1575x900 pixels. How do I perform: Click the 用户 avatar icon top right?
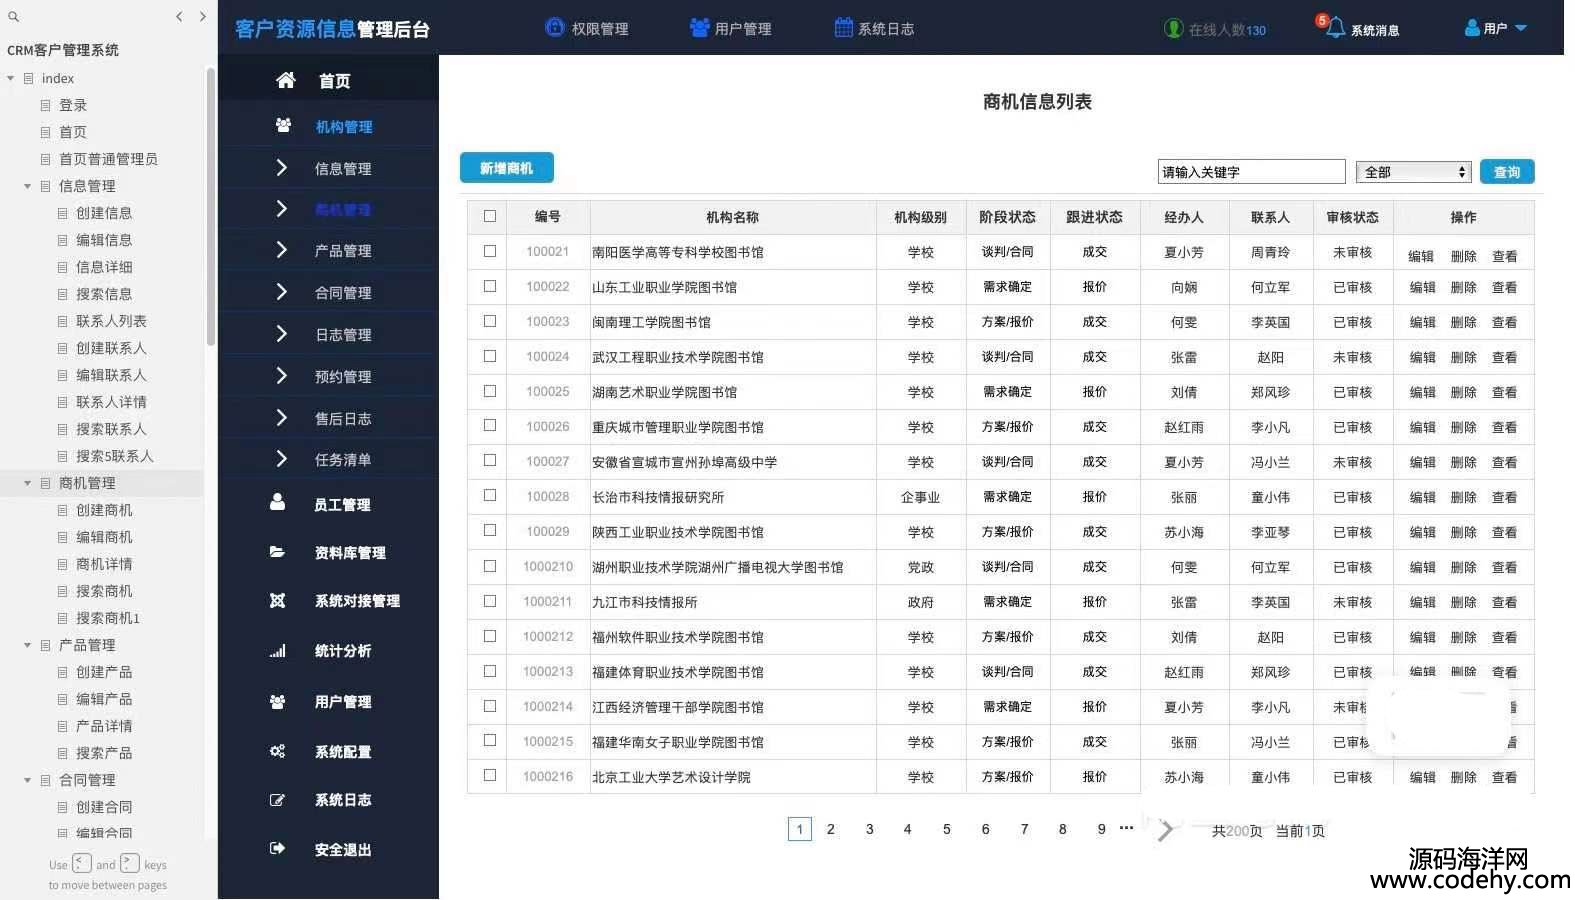[1472, 28]
